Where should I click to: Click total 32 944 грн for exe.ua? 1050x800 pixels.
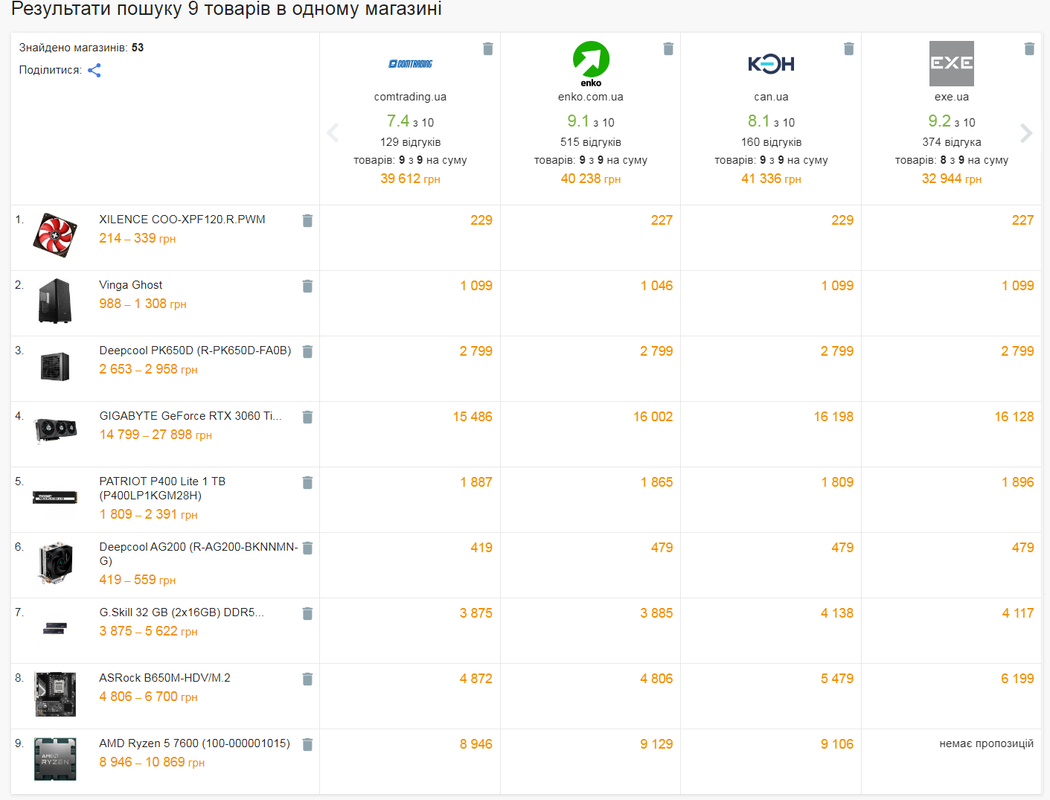952,179
